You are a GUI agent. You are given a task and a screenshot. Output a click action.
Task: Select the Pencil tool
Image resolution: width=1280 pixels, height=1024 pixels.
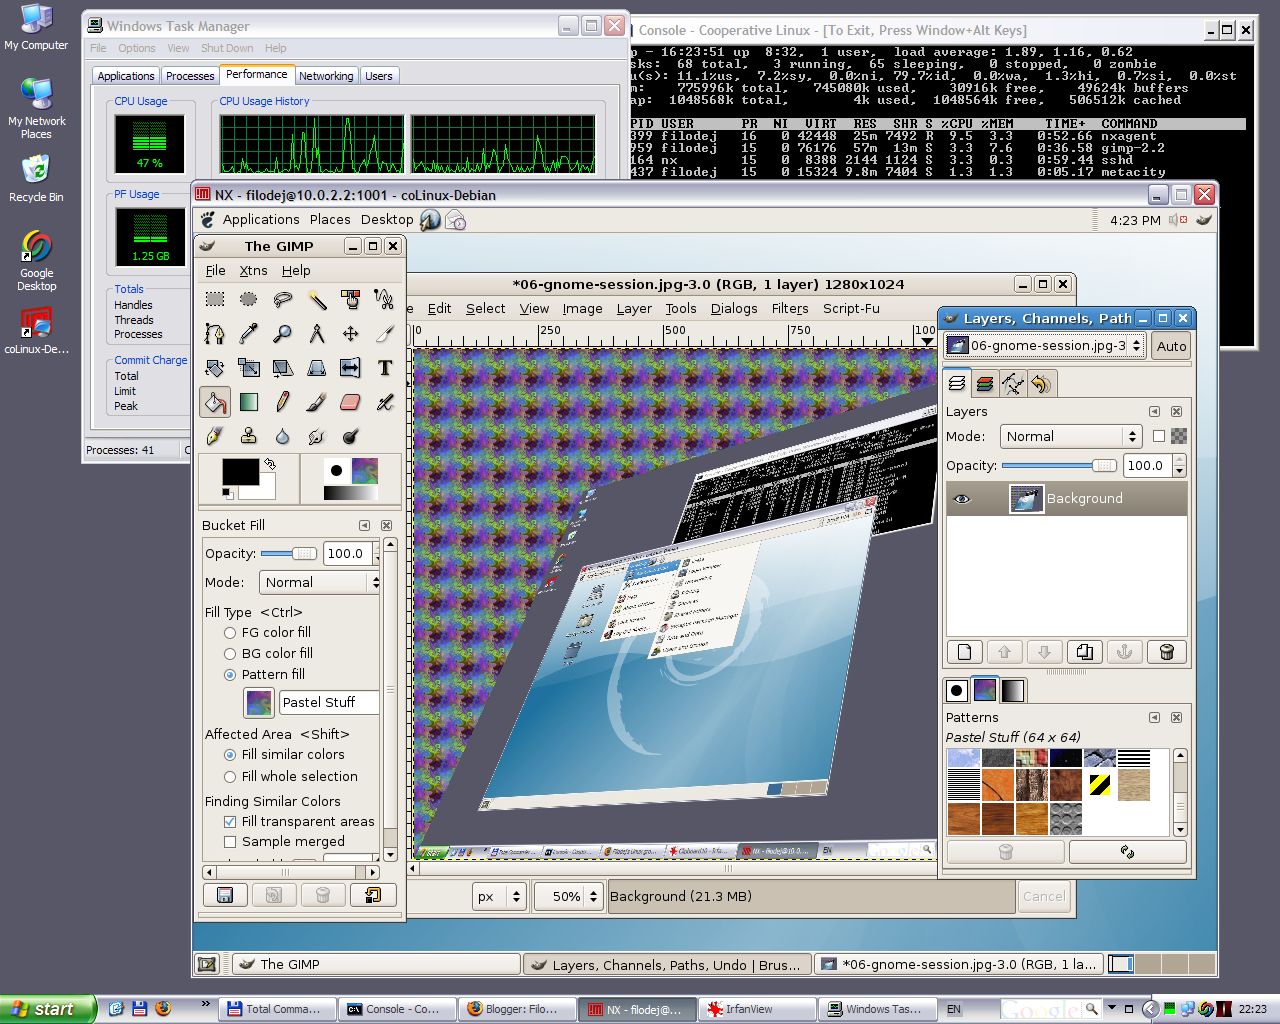[x=283, y=402]
